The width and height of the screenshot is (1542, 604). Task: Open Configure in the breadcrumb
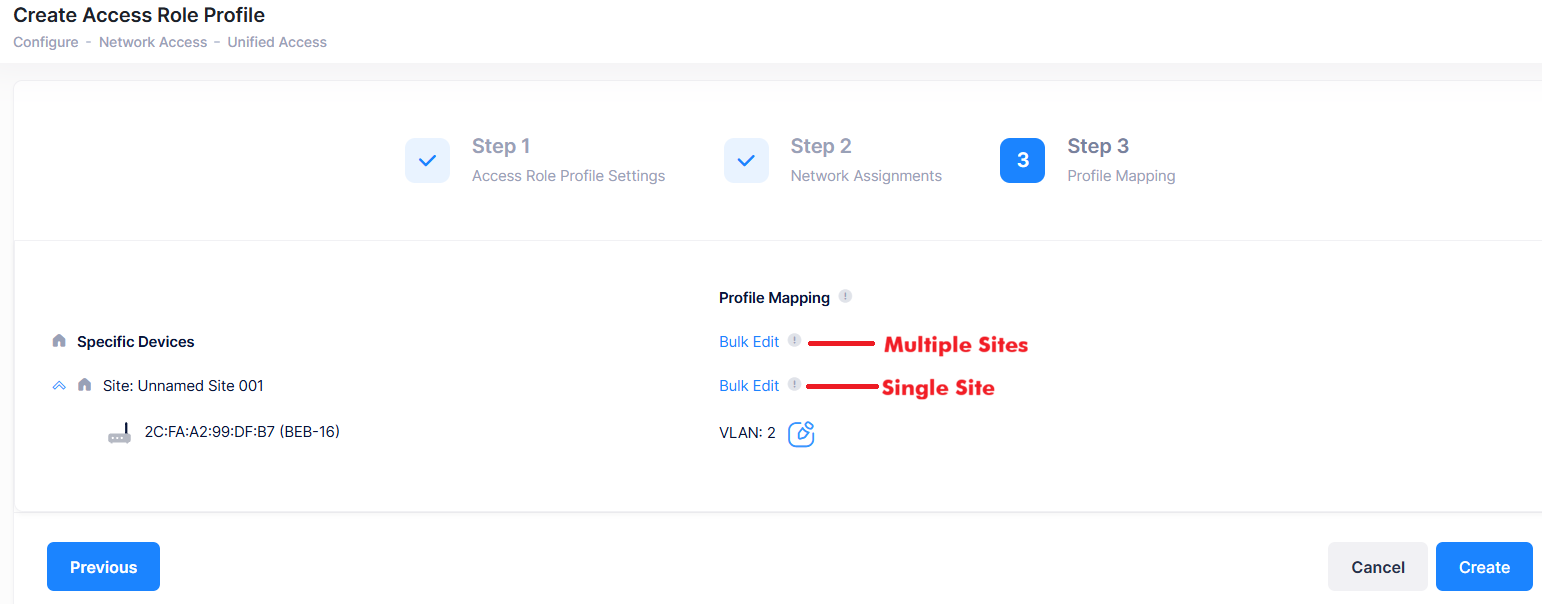(x=45, y=42)
